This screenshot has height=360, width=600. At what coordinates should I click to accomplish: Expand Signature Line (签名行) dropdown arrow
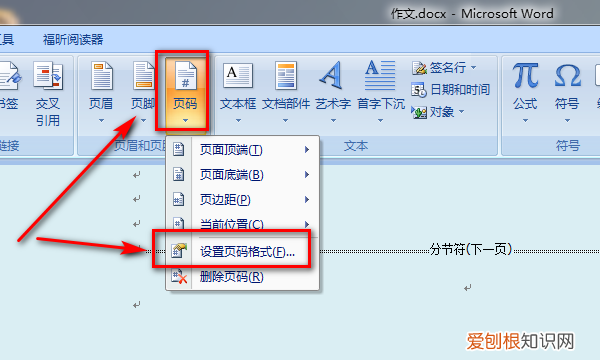click(474, 68)
